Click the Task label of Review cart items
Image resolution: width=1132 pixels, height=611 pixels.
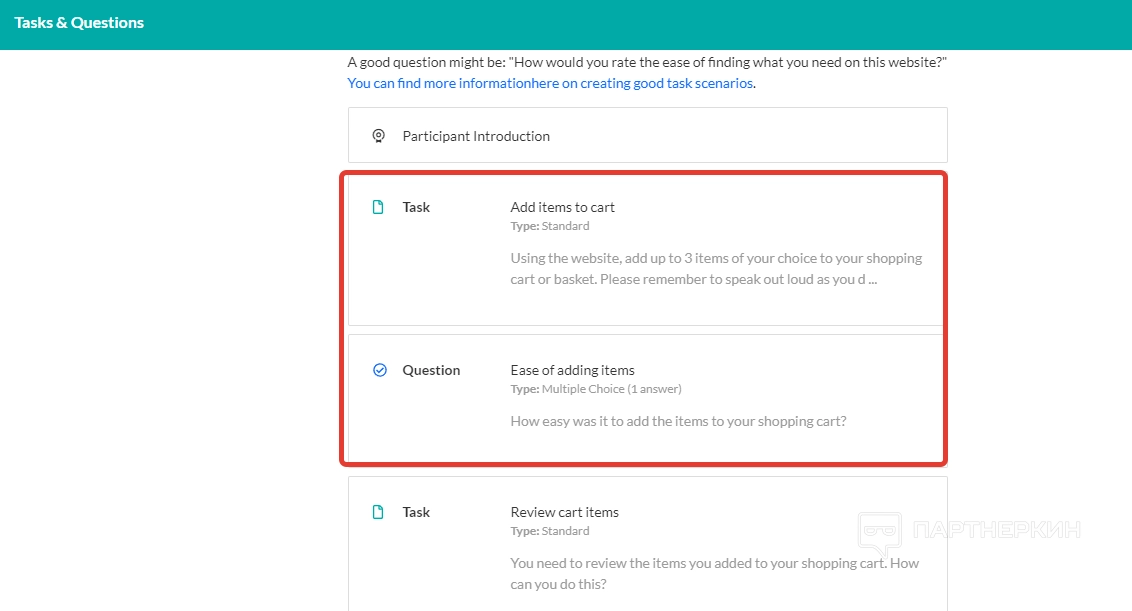coord(416,512)
